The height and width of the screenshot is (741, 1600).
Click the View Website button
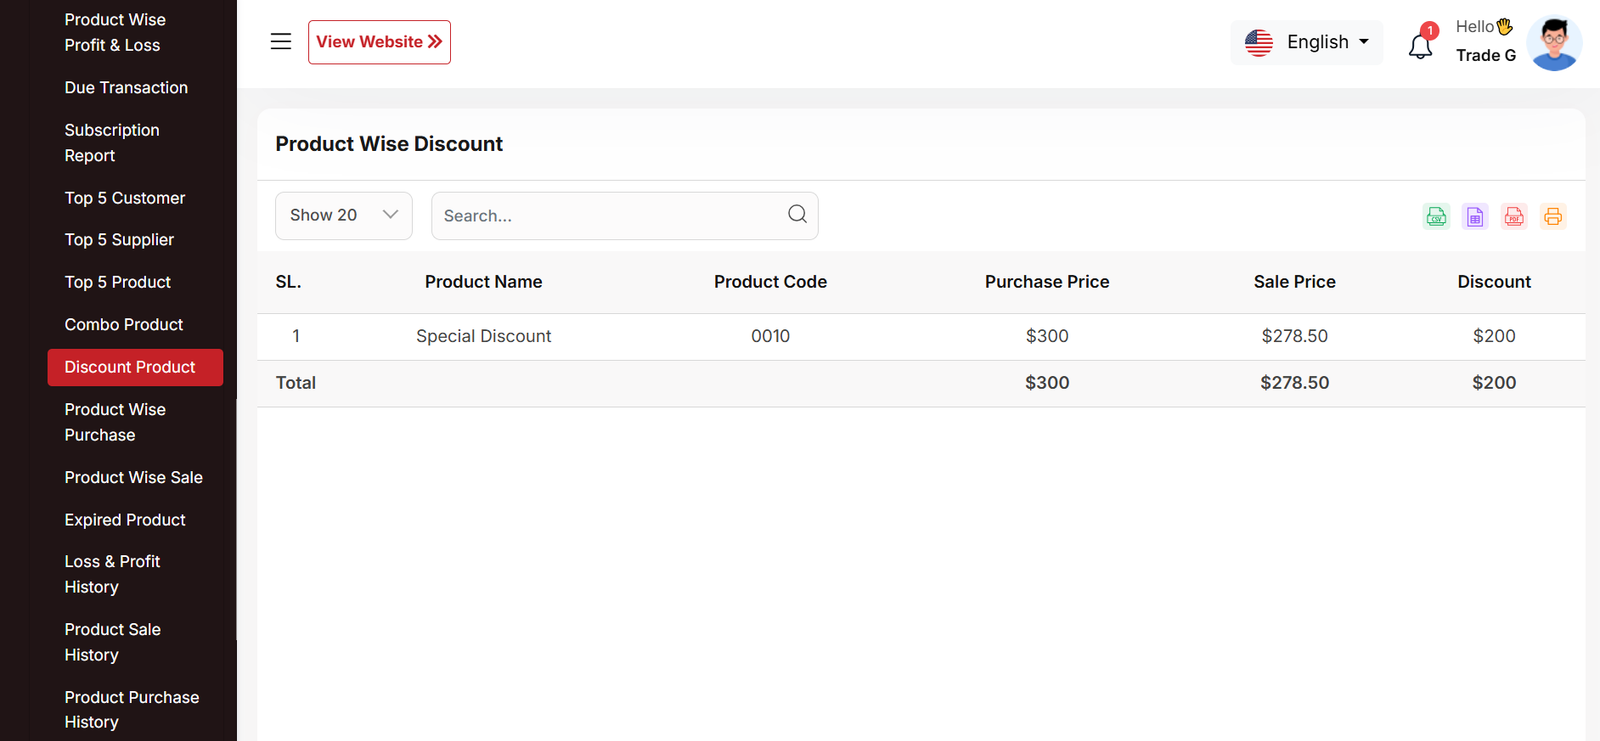click(x=379, y=42)
